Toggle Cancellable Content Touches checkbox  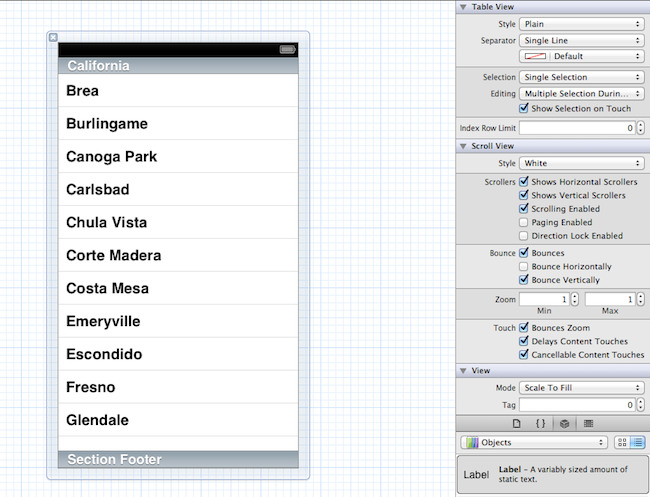524,355
